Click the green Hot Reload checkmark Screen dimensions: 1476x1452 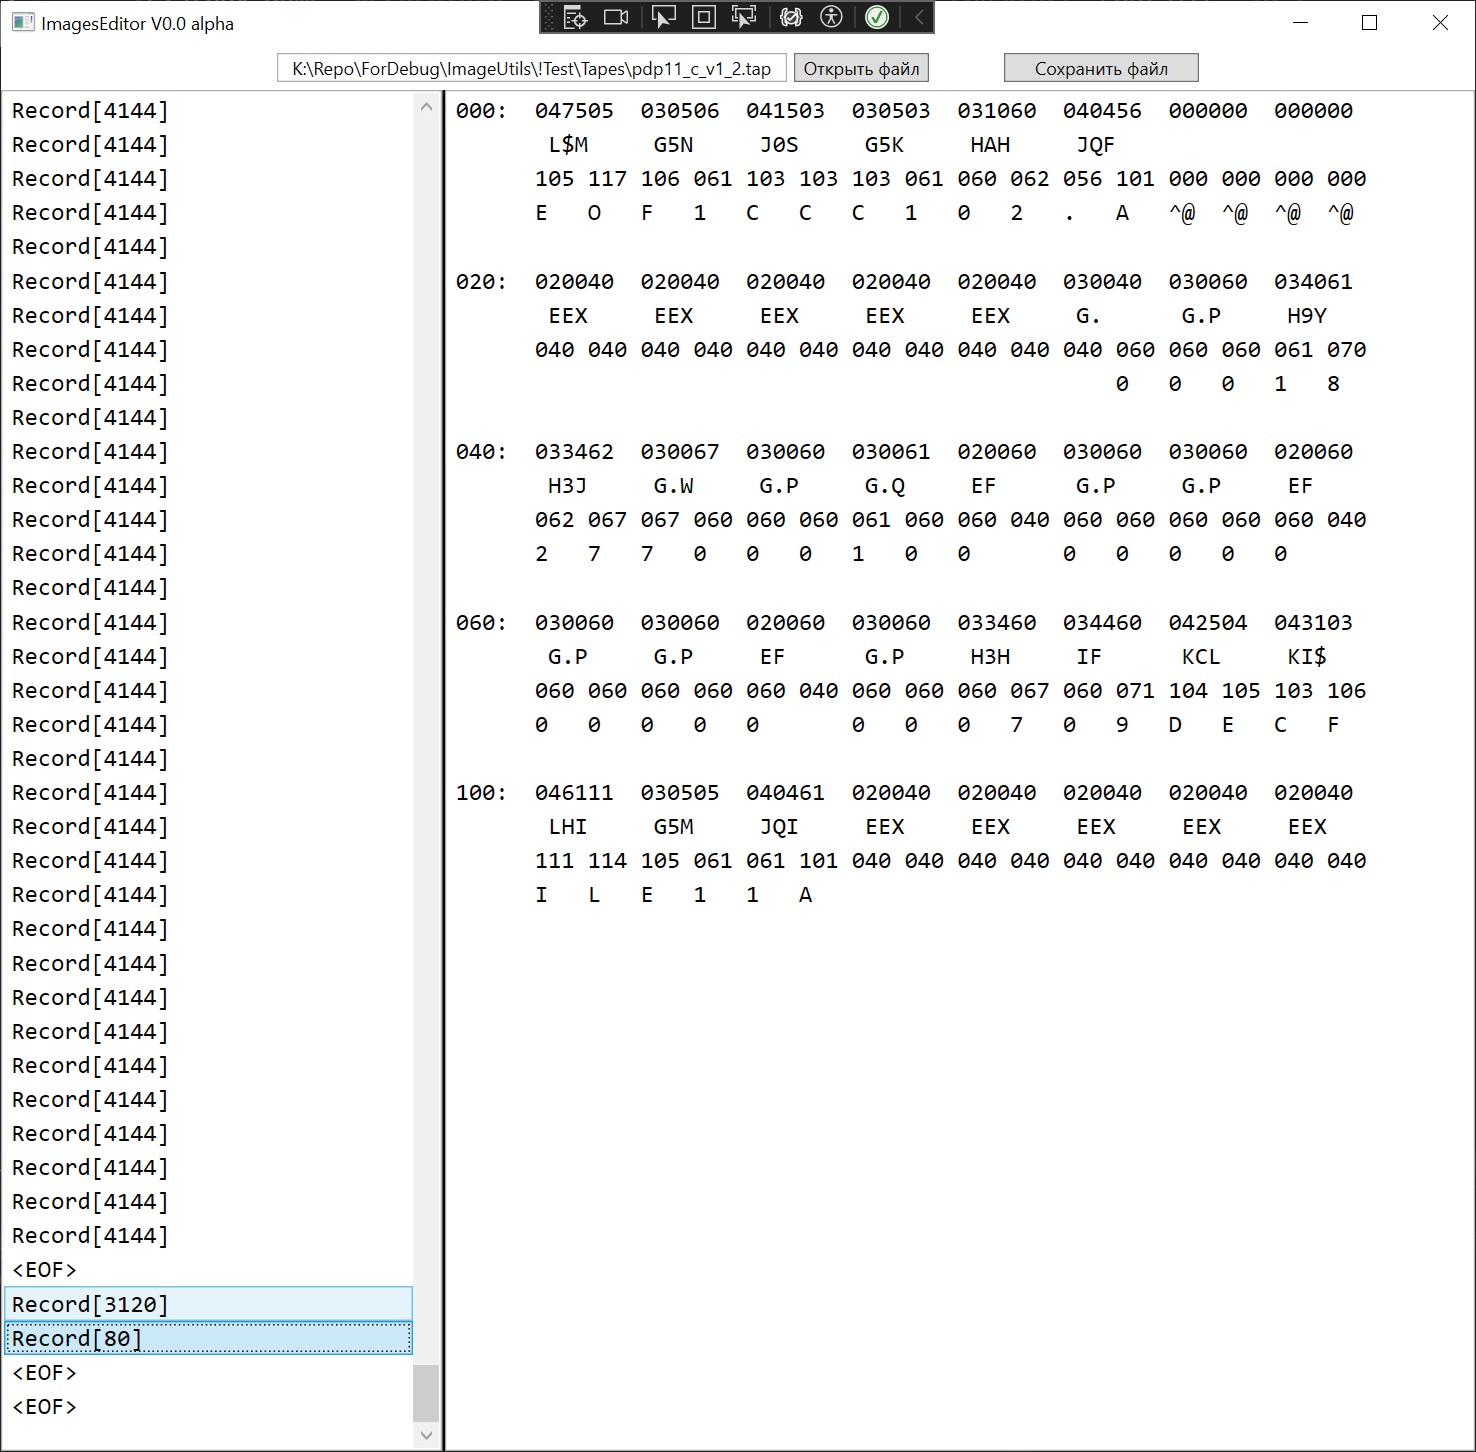pos(877,17)
